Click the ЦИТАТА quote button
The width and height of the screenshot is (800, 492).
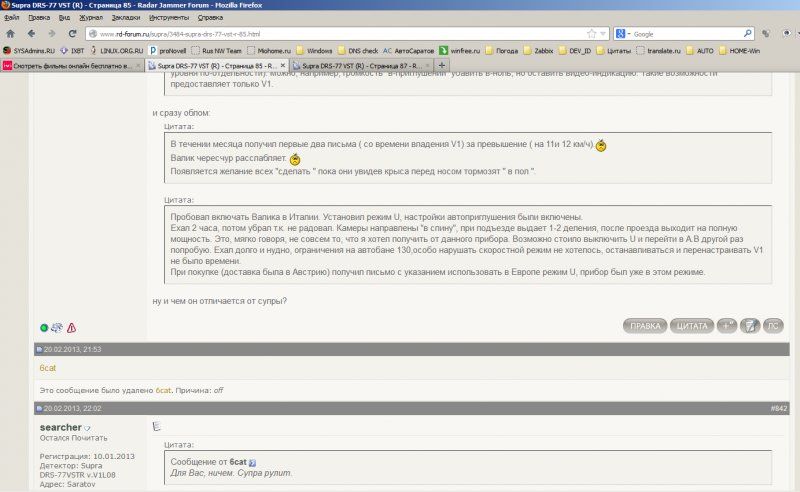point(692,326)
